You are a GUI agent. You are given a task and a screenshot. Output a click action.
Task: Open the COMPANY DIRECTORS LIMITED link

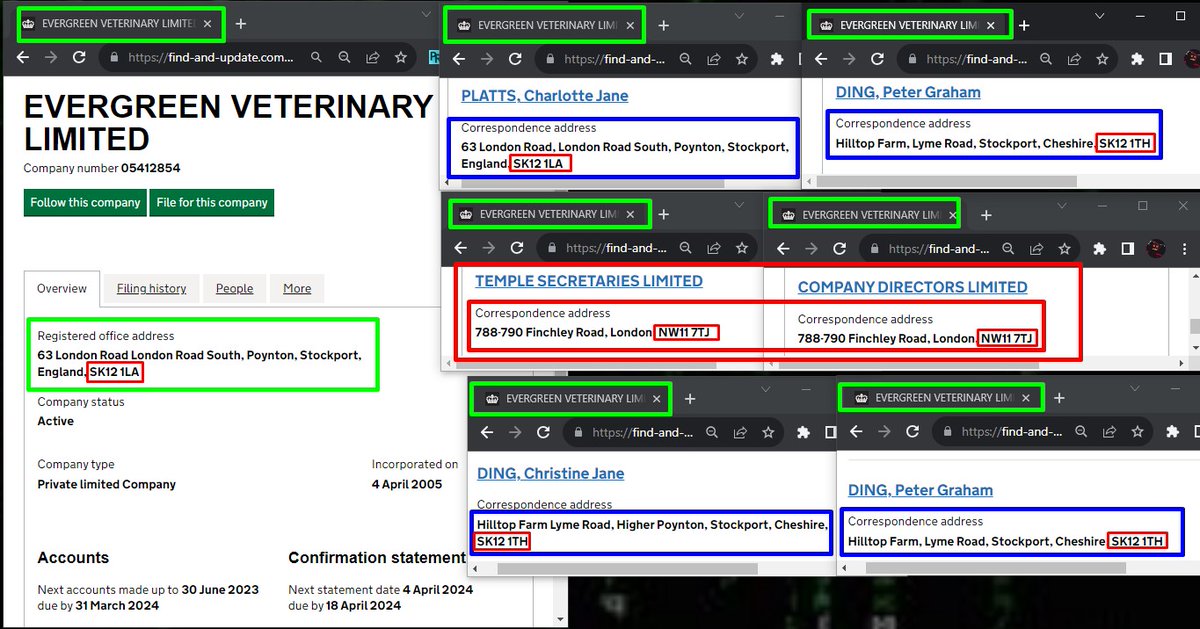[x=913, y=287]
